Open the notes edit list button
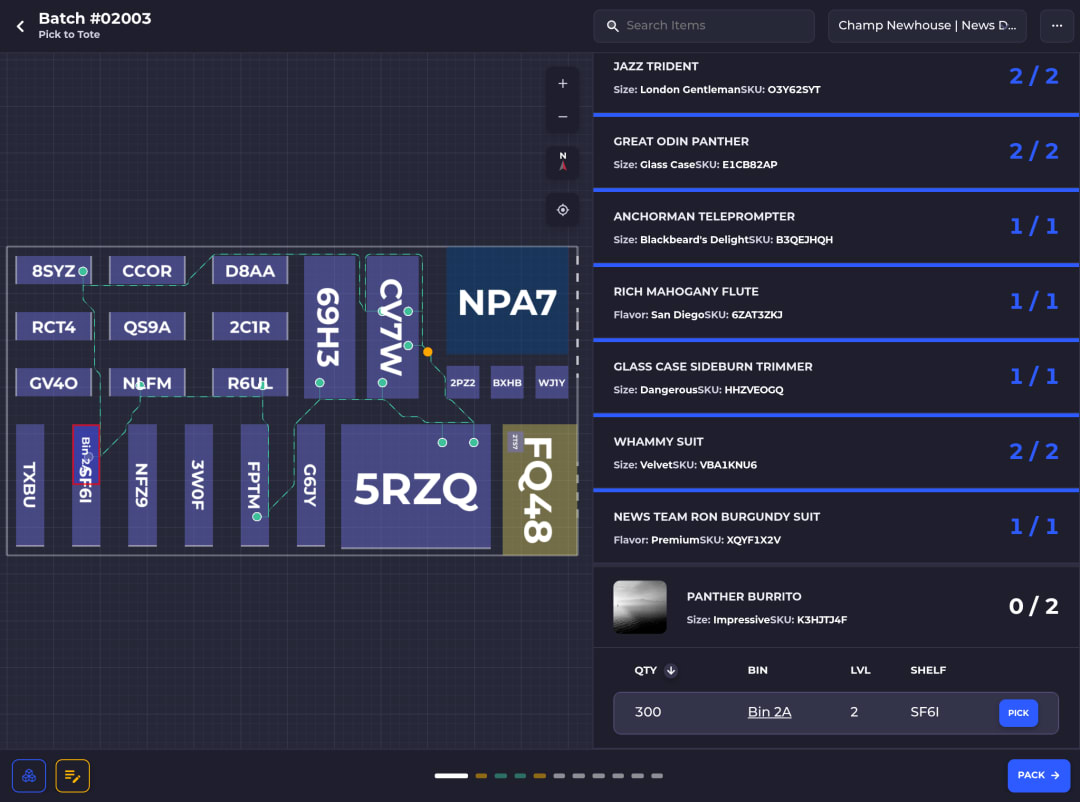Image resolution: width=1080 pixels, height=802 pixels. 72,776
